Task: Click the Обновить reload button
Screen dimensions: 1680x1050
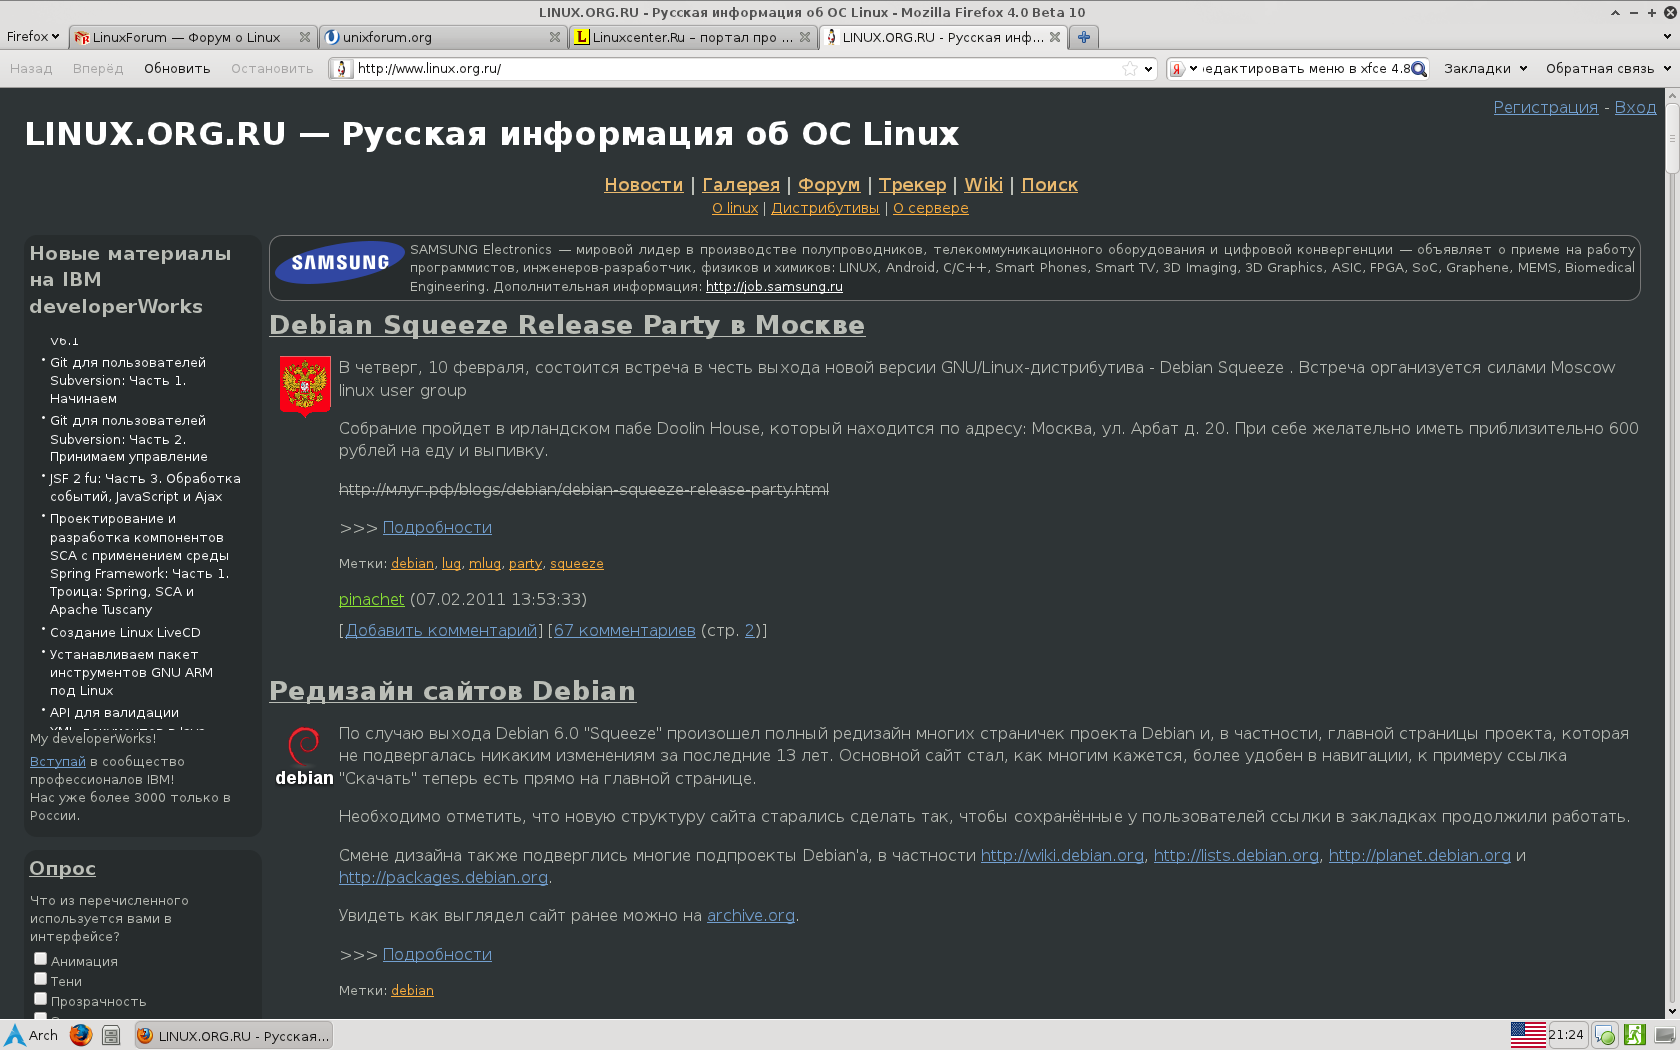Action: tap(177, 69)
